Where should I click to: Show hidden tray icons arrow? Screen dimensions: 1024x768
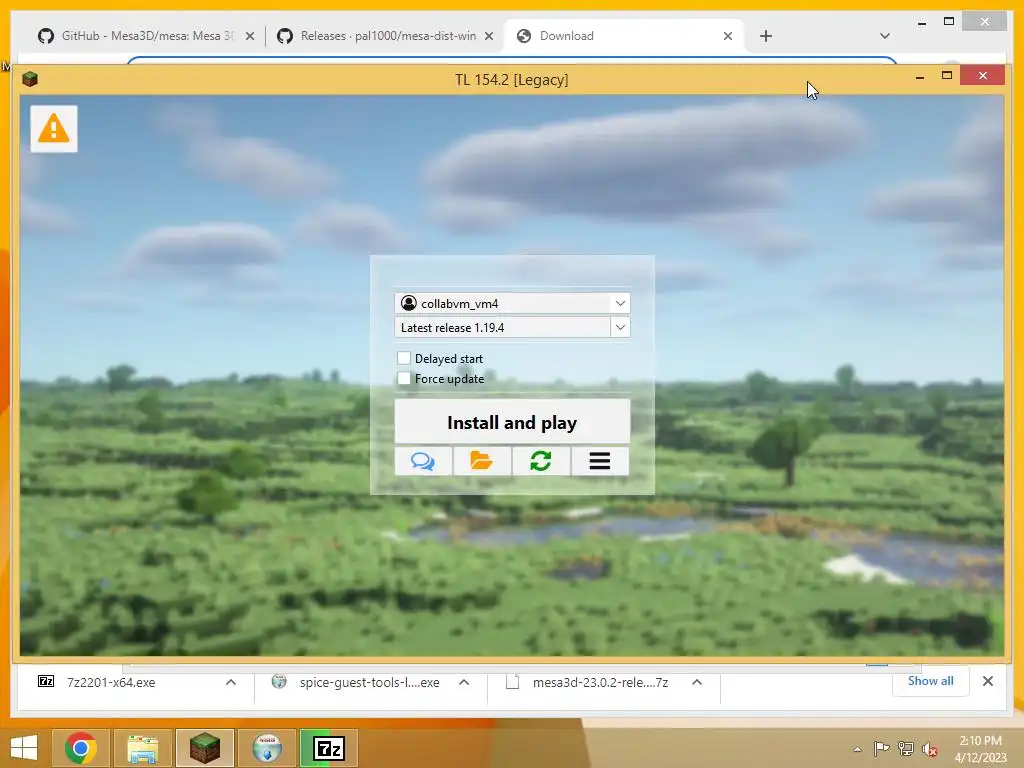tap(857, 749)
